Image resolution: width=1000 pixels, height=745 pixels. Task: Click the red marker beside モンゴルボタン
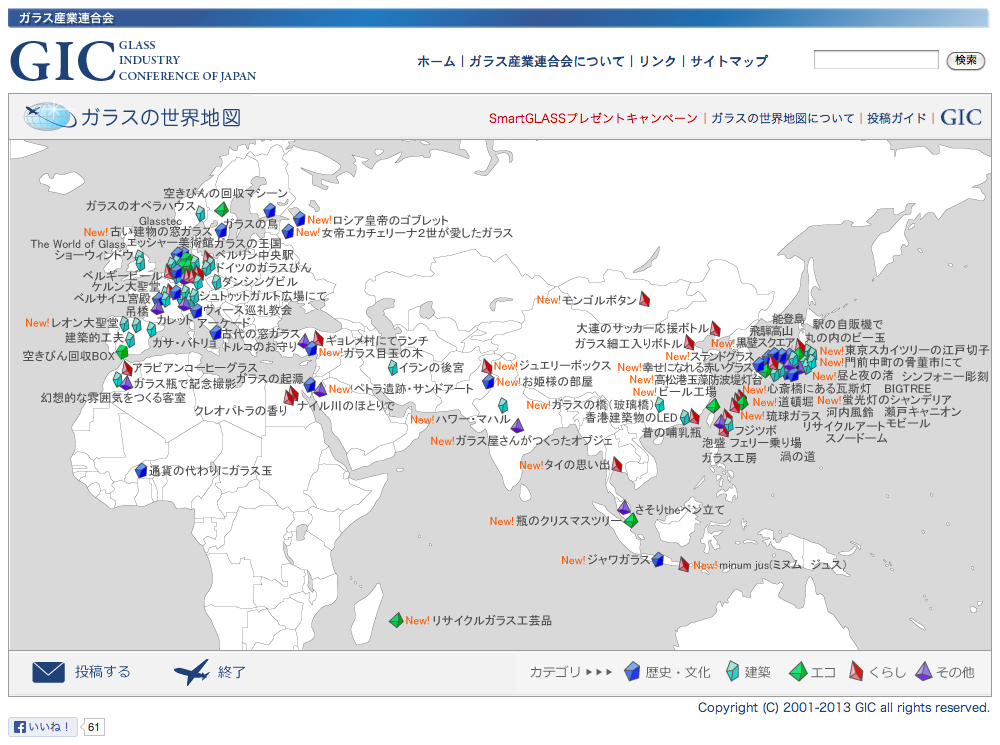pos(645,299)
